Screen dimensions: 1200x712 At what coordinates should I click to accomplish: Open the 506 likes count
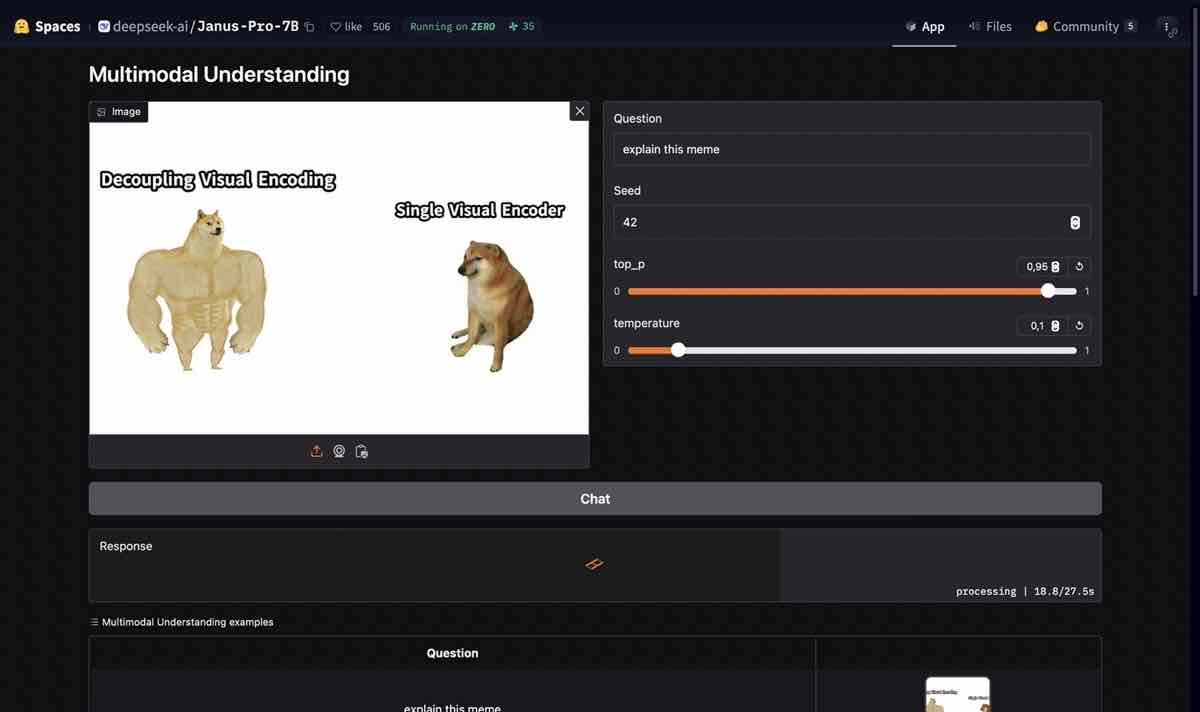381,27
